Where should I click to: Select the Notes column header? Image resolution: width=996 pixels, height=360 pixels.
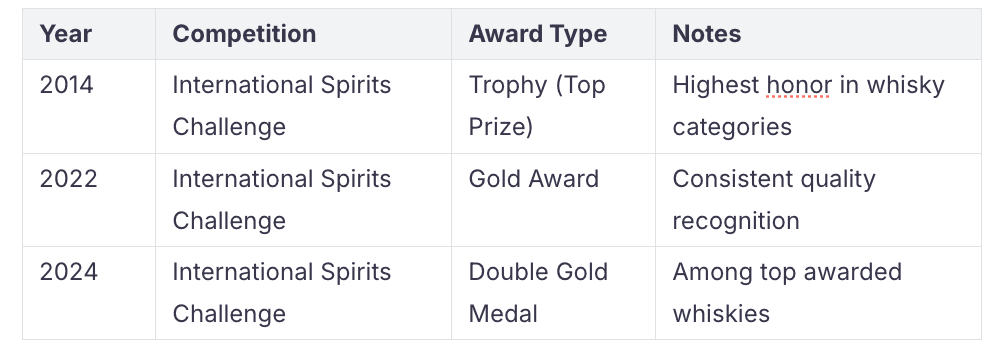(706, 34)
